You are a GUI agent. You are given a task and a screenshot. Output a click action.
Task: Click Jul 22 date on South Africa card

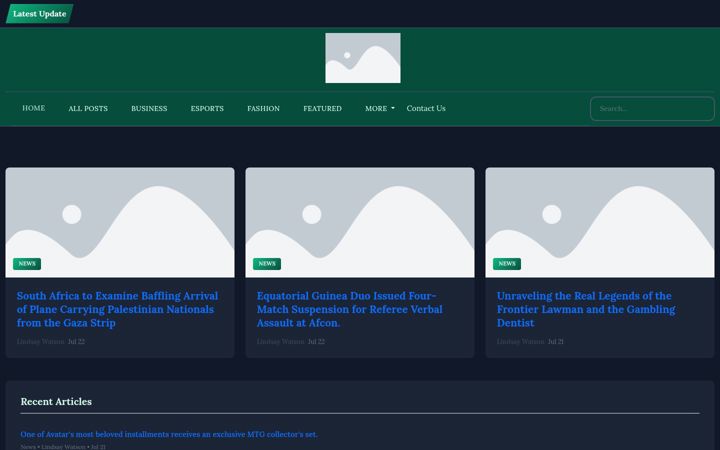pyautogui.click(x=76, y=342)
